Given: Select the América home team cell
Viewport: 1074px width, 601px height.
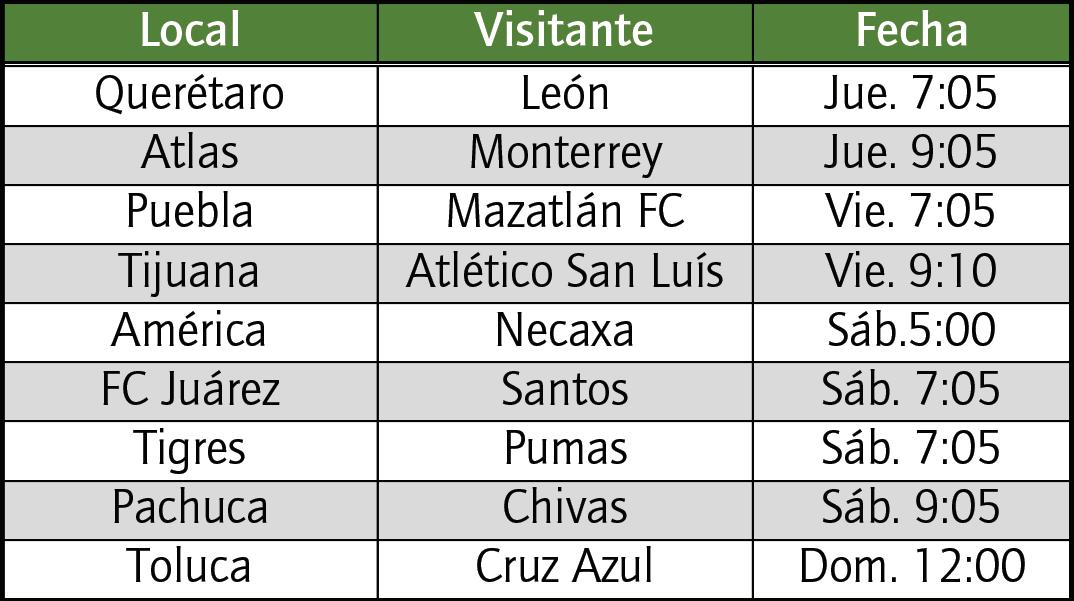Looking at the screenshot, I should click(190, 332).
